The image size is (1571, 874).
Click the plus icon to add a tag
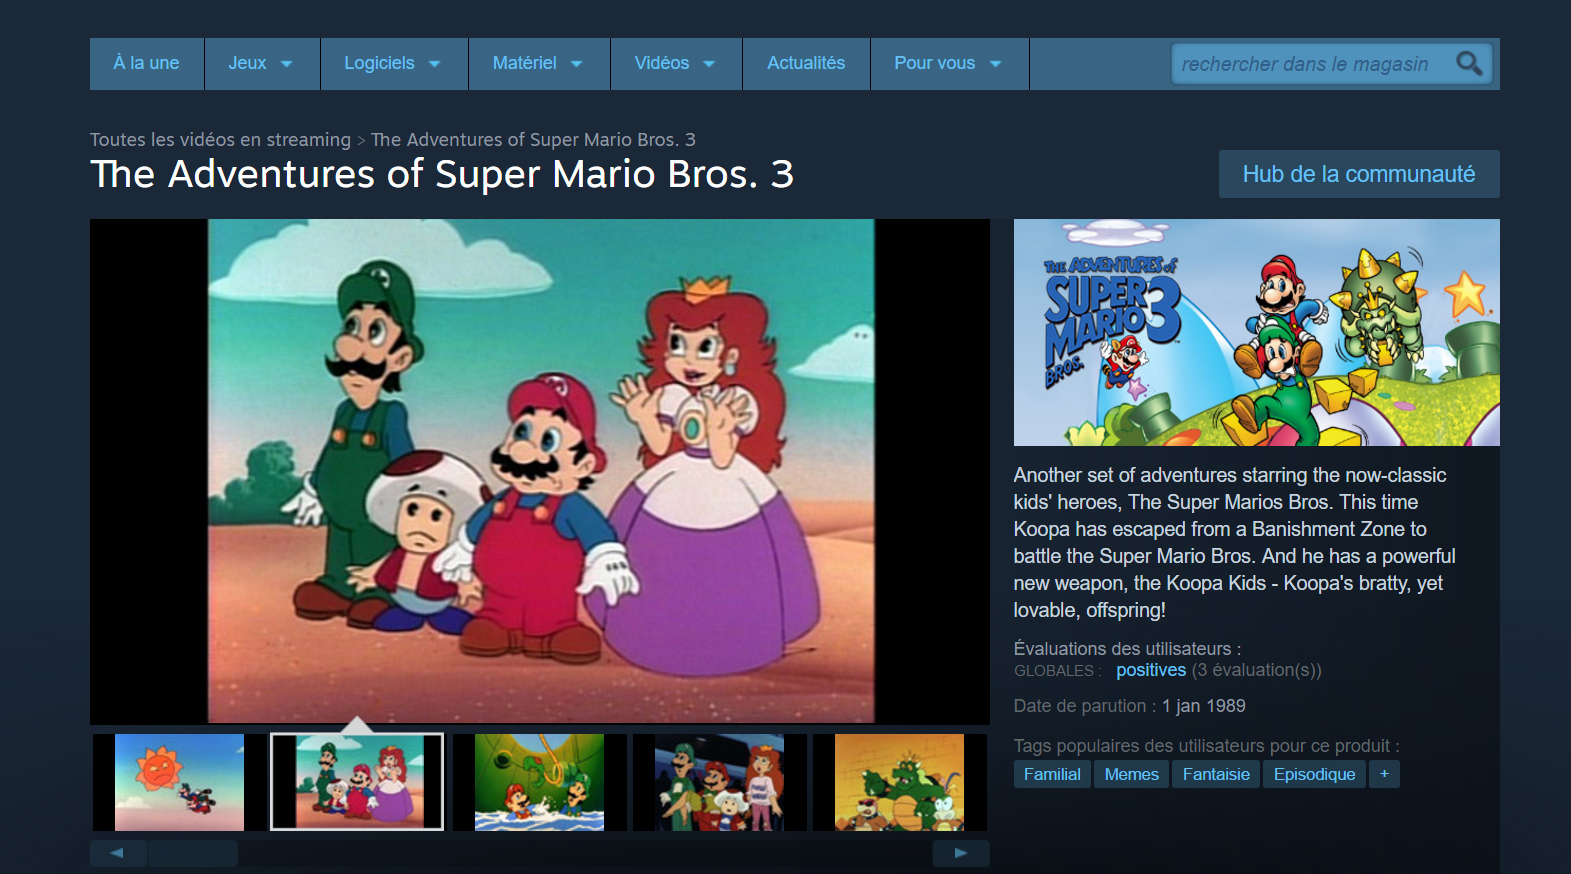[x=1384, y=774]
